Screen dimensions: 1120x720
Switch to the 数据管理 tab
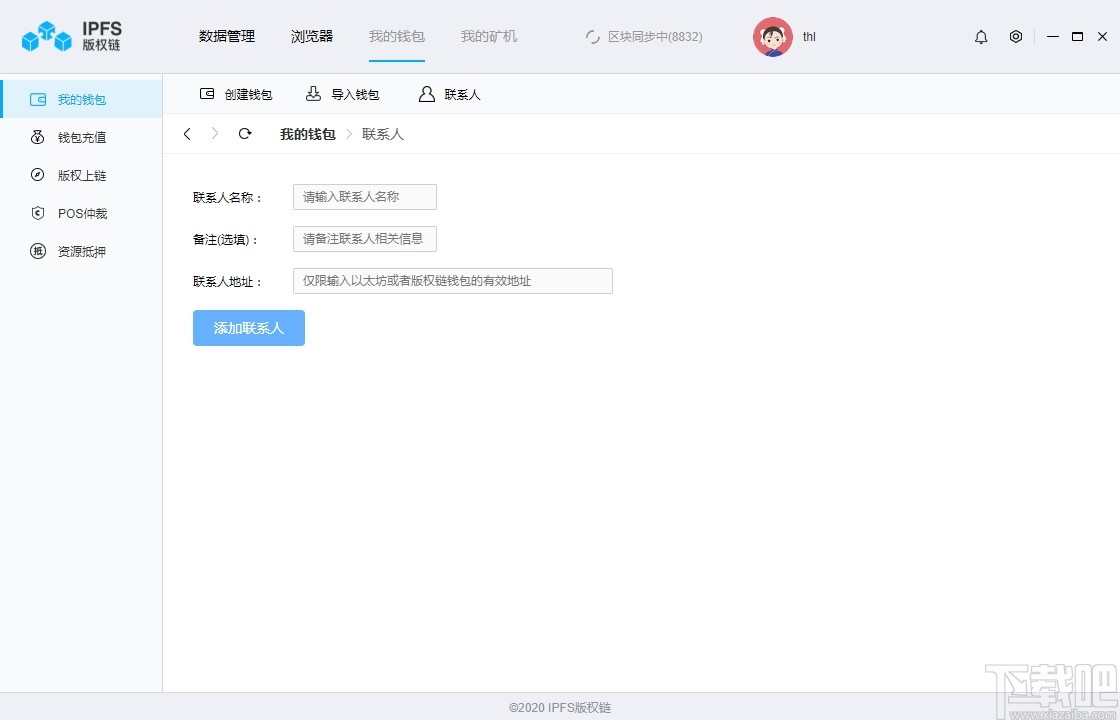click(x=227, y=36)
